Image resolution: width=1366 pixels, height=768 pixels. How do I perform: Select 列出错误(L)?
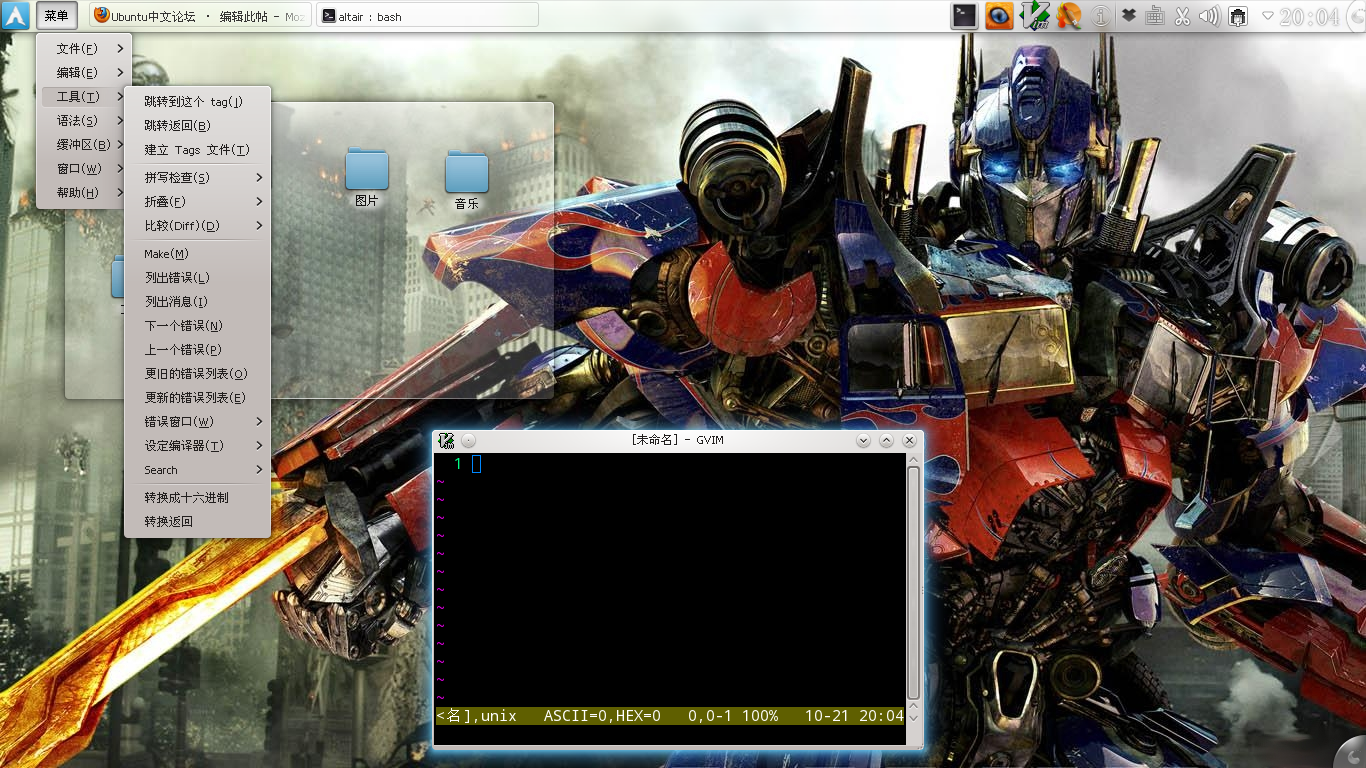[197, 277]
